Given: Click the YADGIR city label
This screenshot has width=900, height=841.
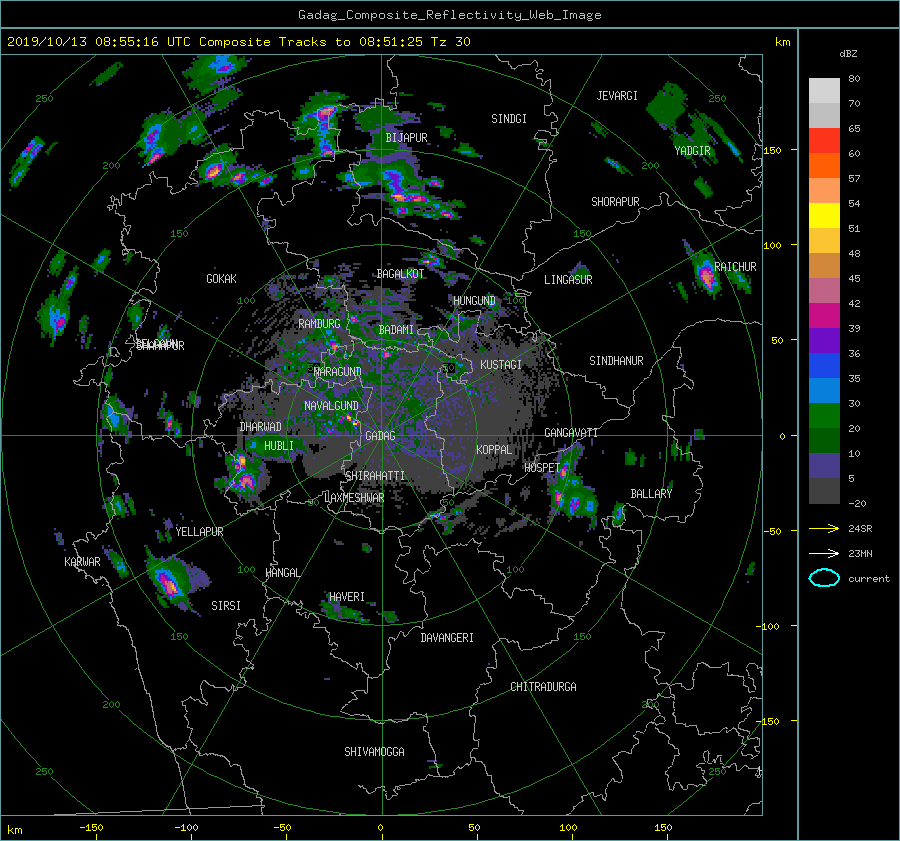Looking at the screenshot, I should pos(692,151).
